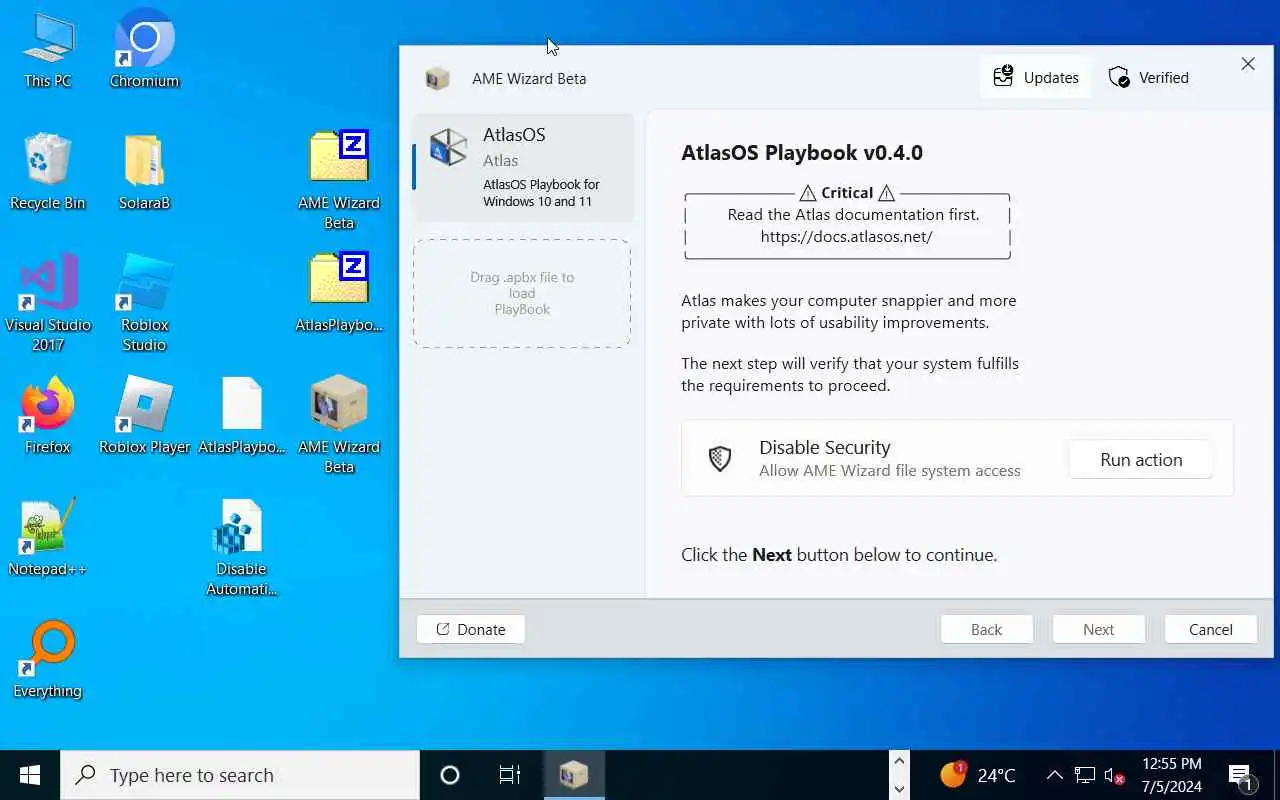Open the clock showing 12:55 PM
This screenshot has height=800, width=1280.
click(1171, 775)
